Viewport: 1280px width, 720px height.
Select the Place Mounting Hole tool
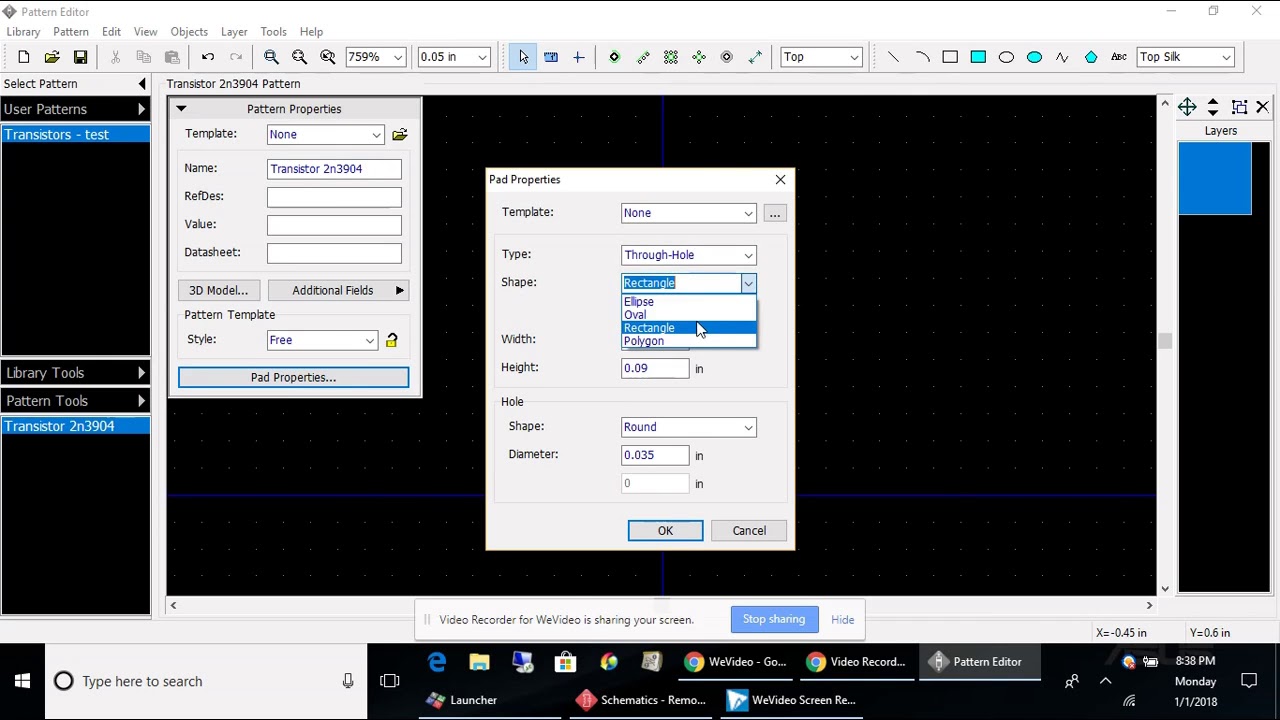coord(727,57)
